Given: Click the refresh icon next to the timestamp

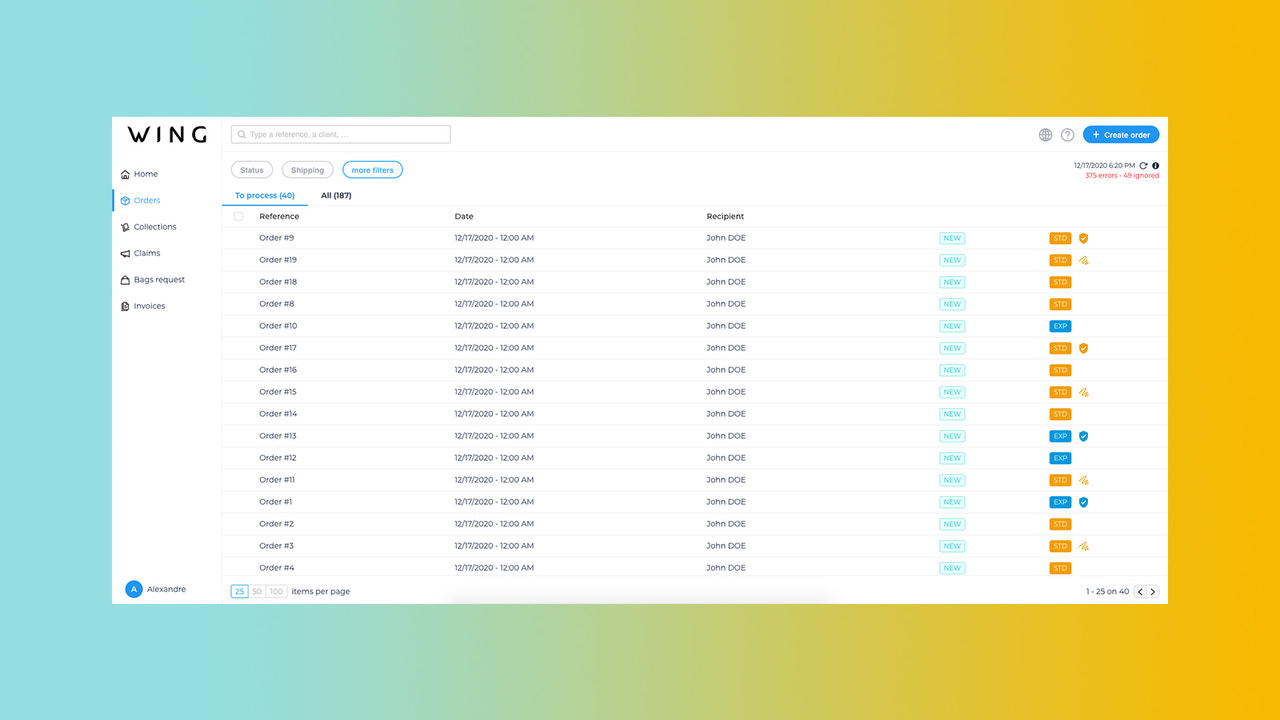Looking at the screenshot, I should pos(1143,165).
